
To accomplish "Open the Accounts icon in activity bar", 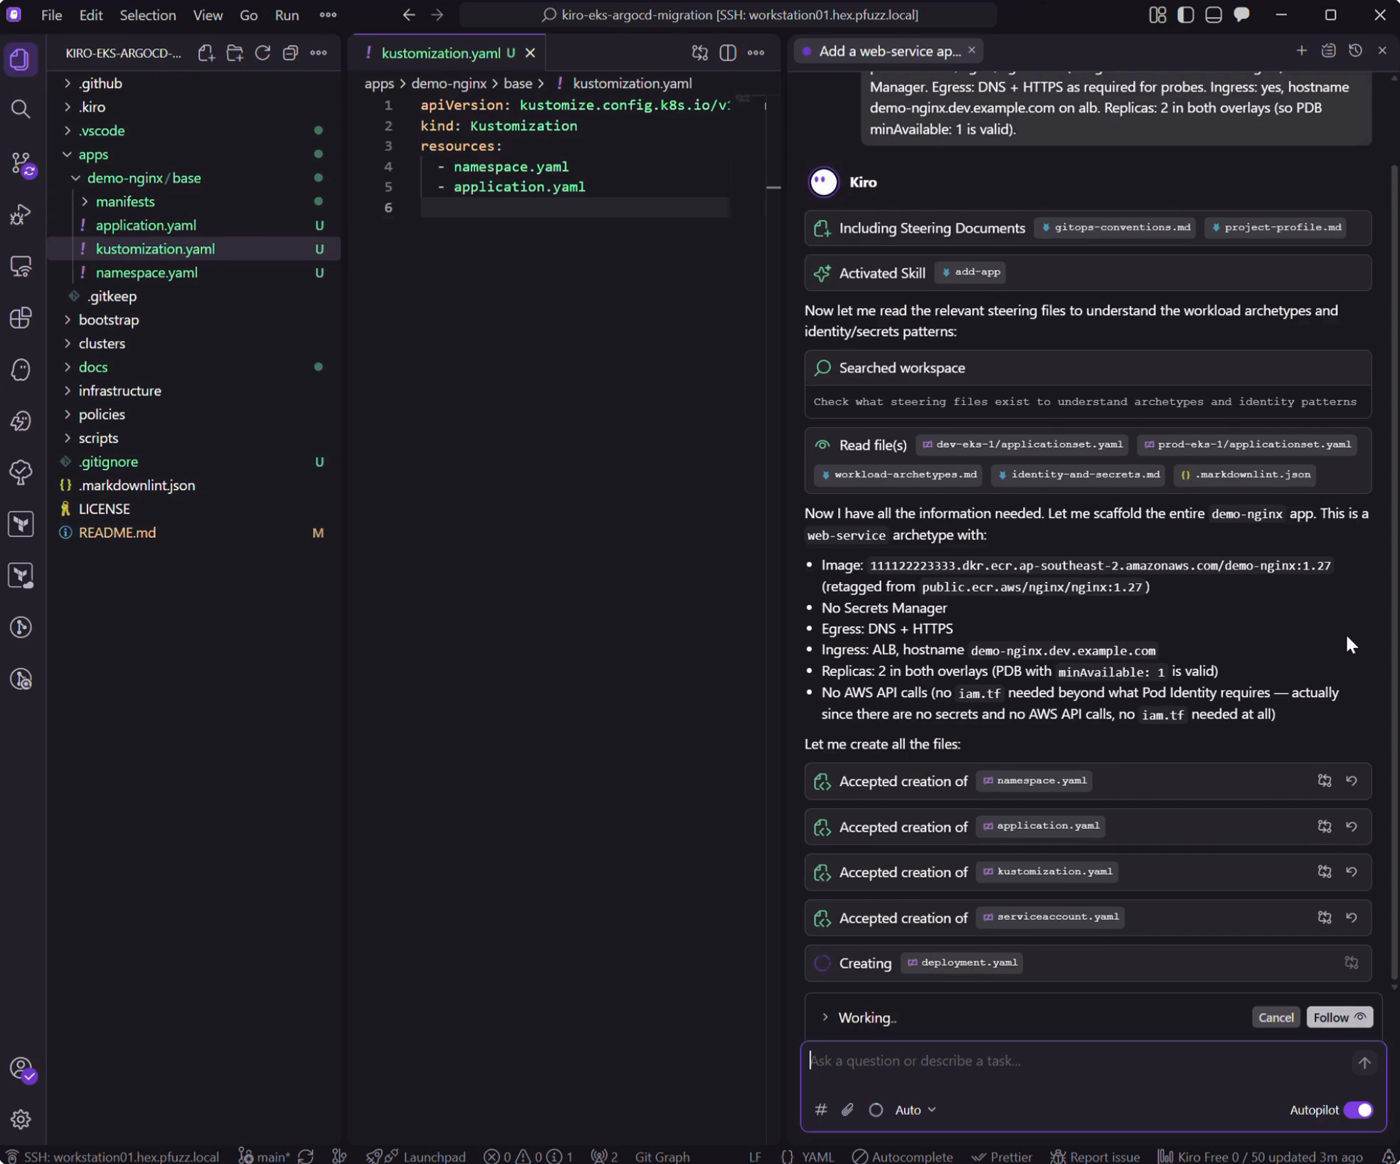I will (20, 1069).
